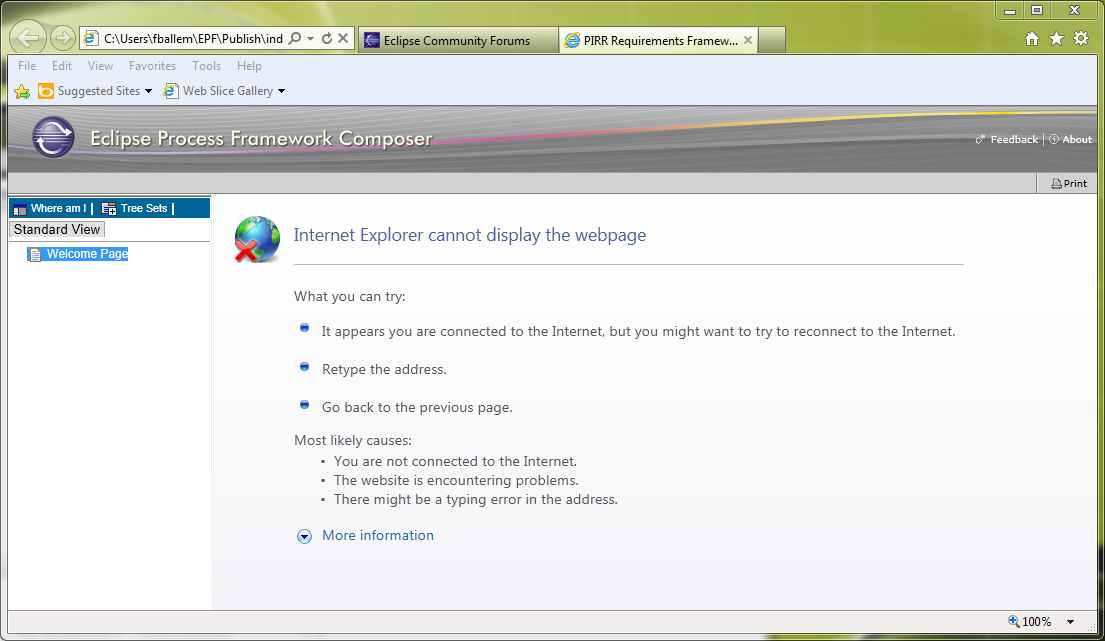1105x641 pixels.
Task: Select the PIRR Requirements Framework tab
Action: click(658, 40)
